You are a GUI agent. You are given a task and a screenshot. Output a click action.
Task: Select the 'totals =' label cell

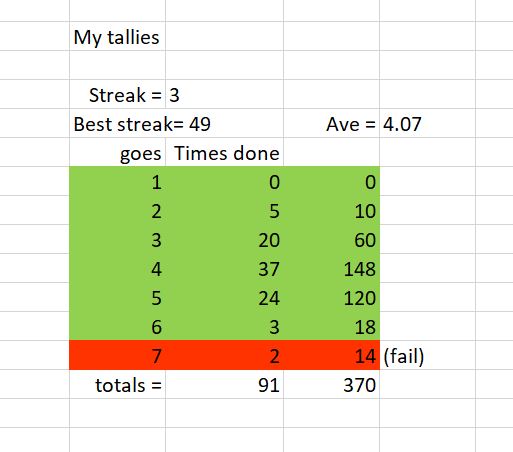click(117, 384)
